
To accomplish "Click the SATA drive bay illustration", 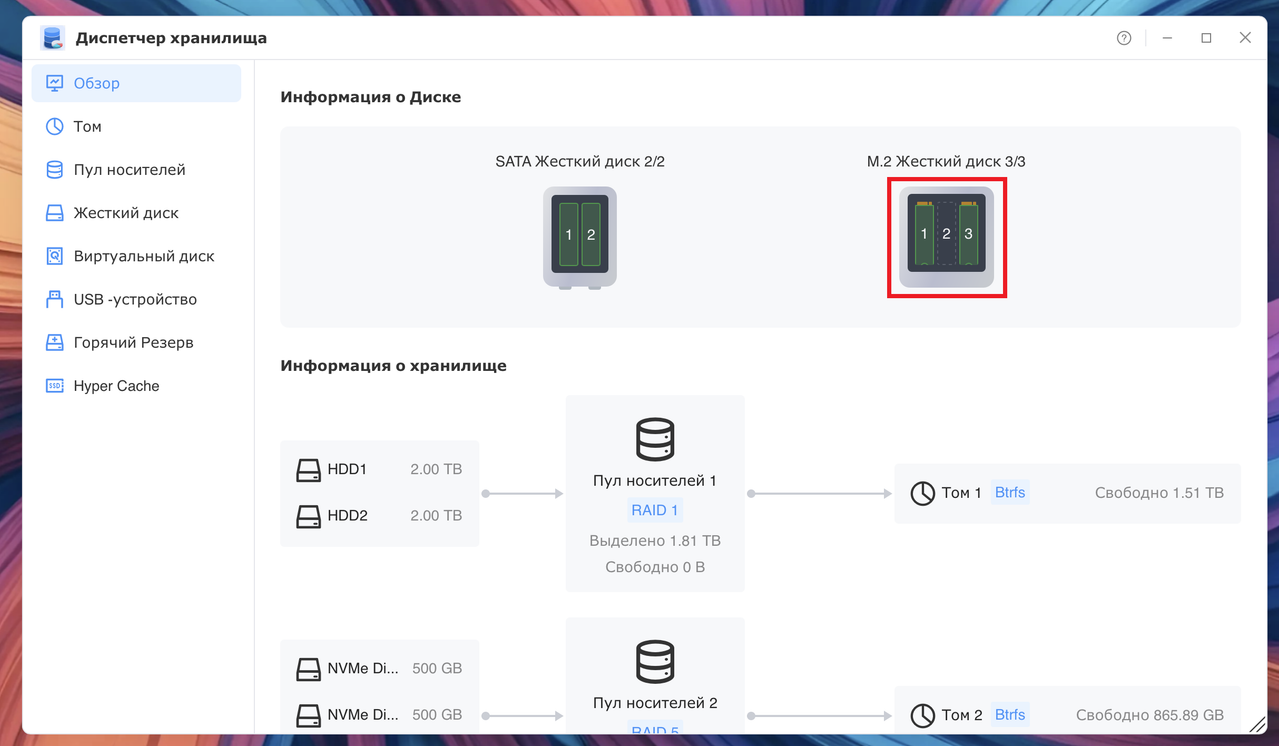I will pos(580,237).
